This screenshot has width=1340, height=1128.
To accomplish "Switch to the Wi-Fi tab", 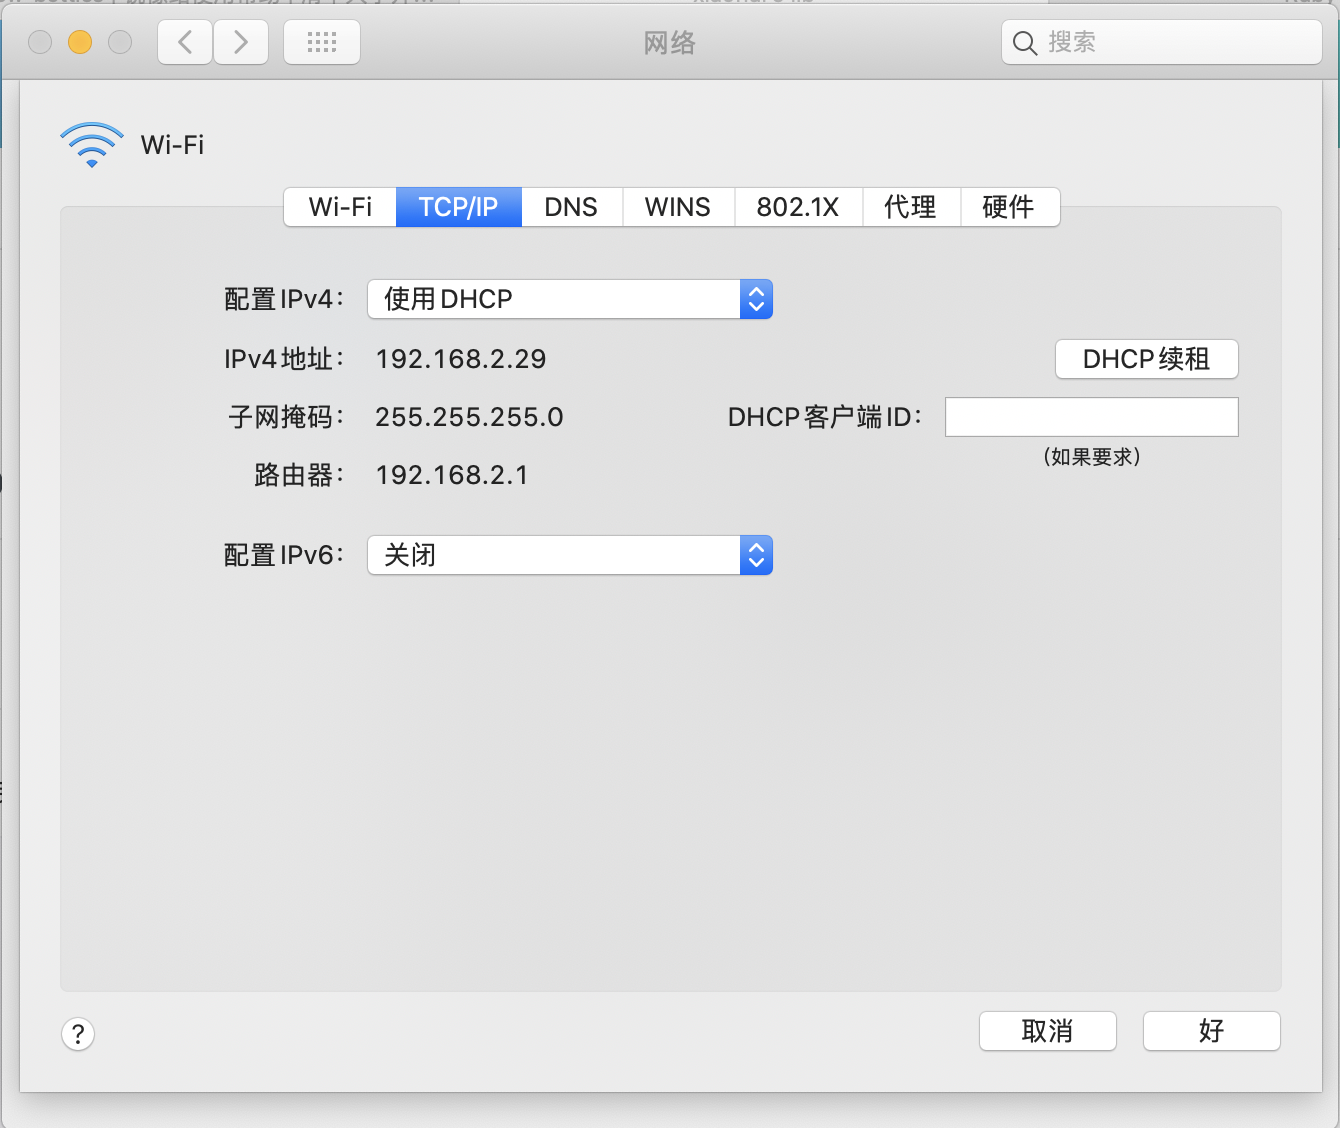I will pos(340,207).
